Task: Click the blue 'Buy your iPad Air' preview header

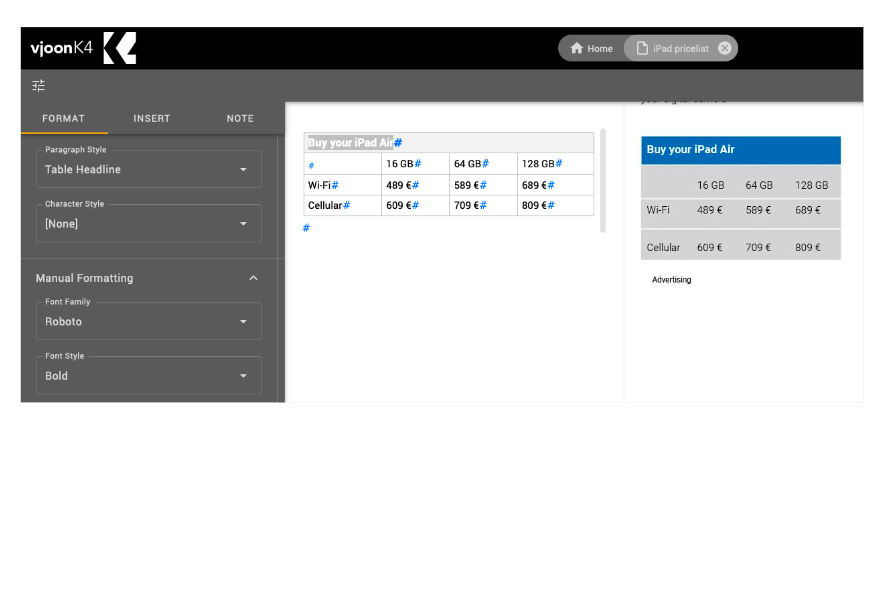Action: (741, 150)
